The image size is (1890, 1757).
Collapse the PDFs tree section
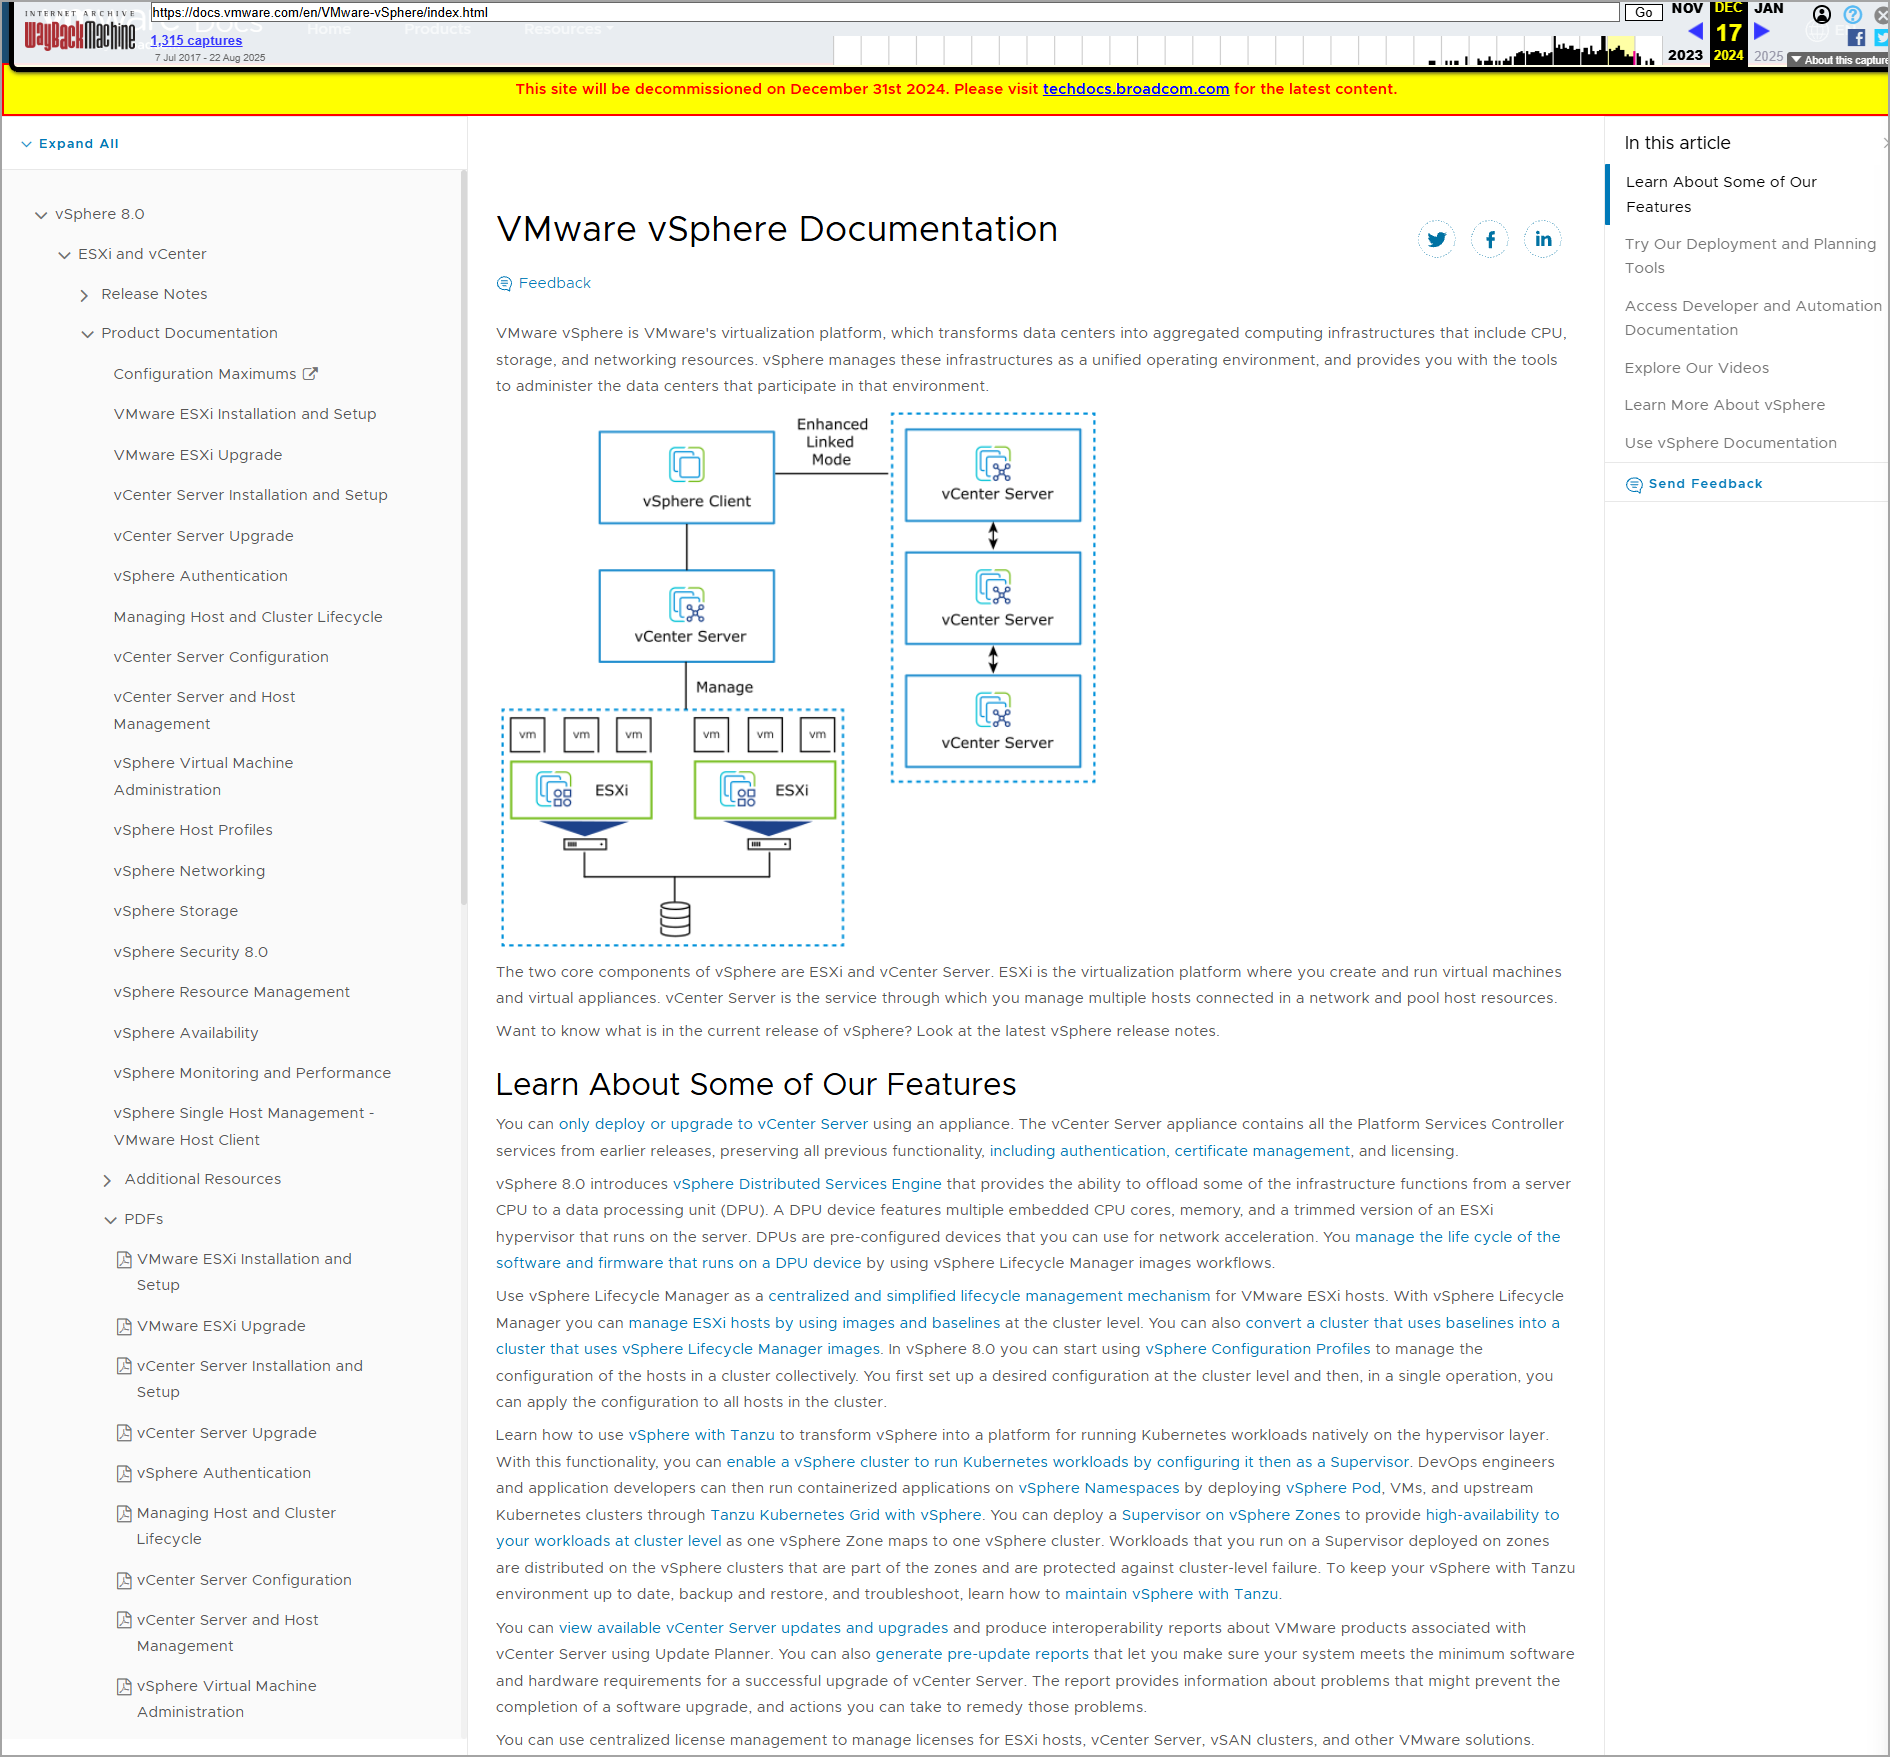[110, 1220]
